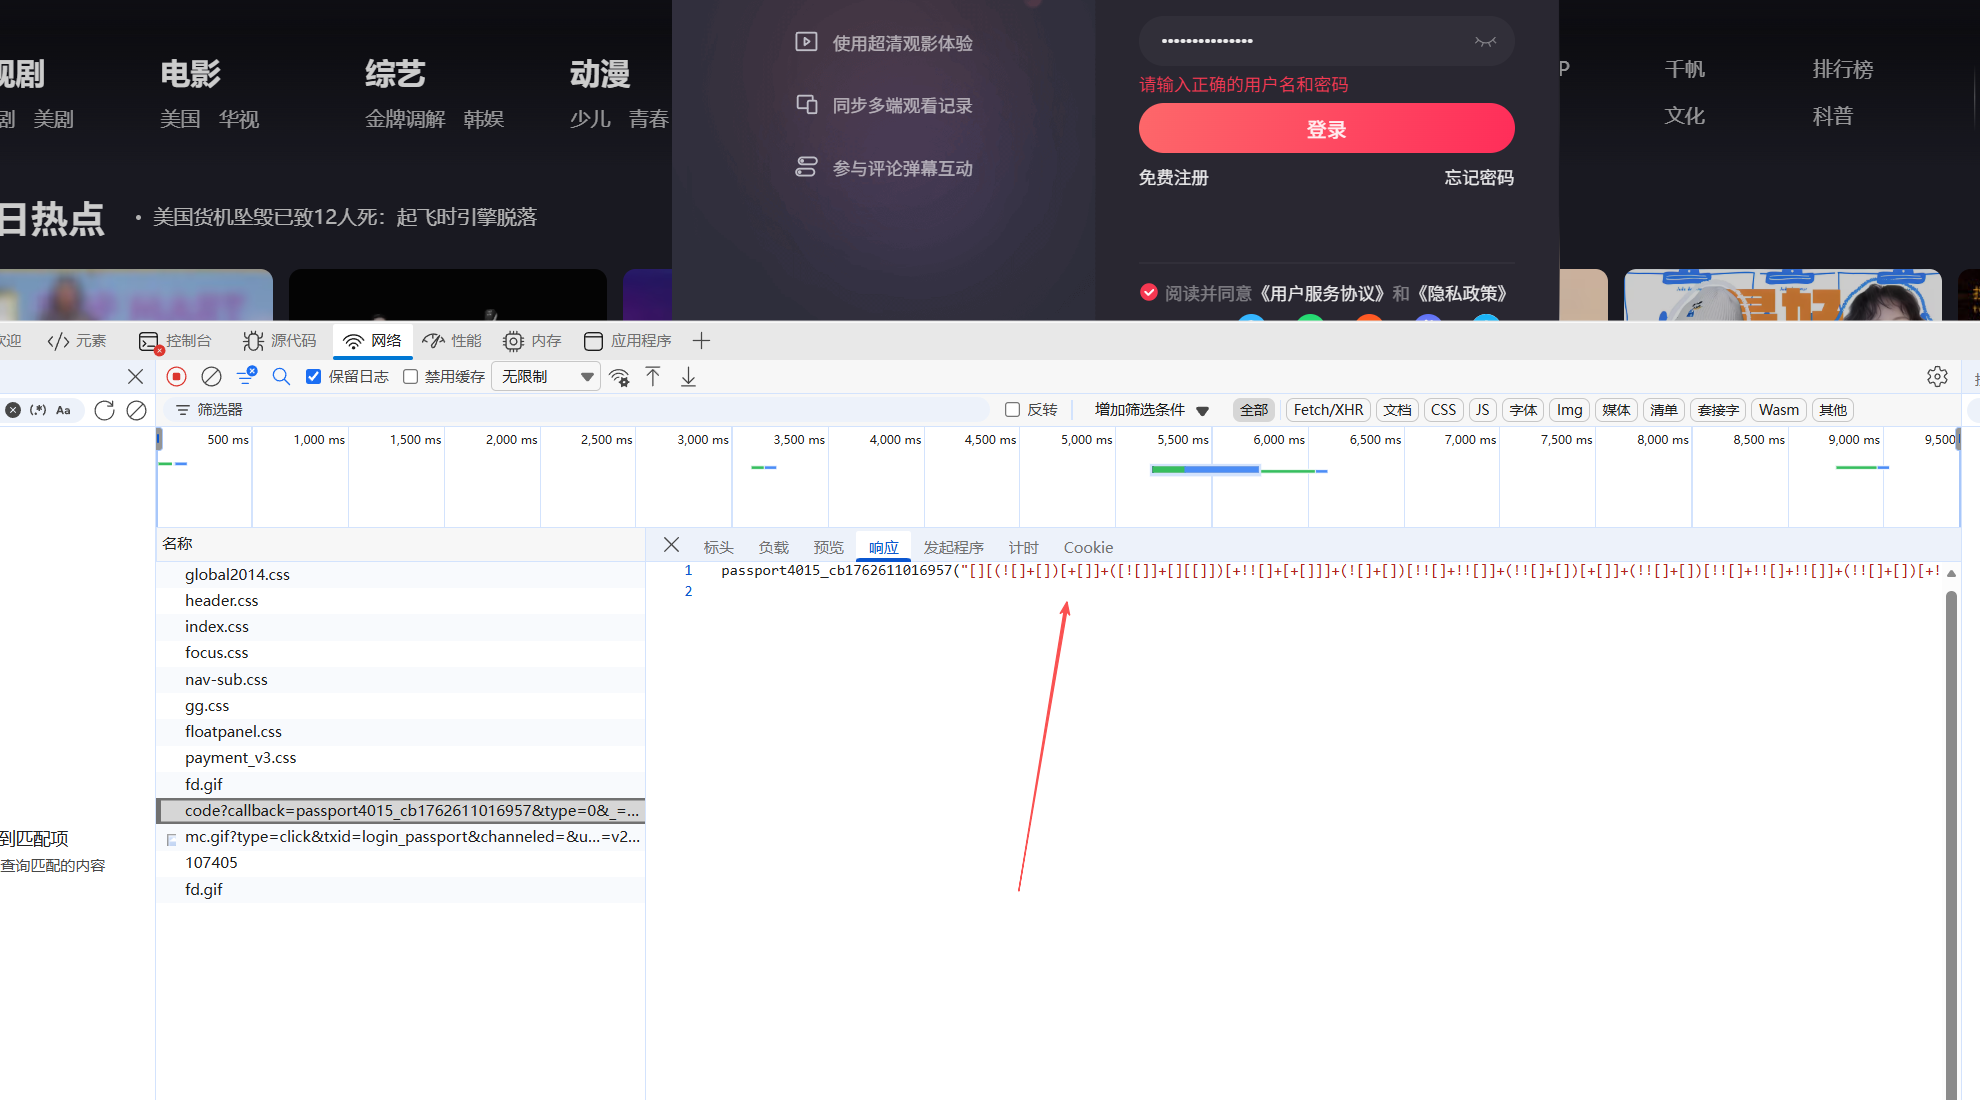Open network search with magnifier icon

[x=281, y=377]
